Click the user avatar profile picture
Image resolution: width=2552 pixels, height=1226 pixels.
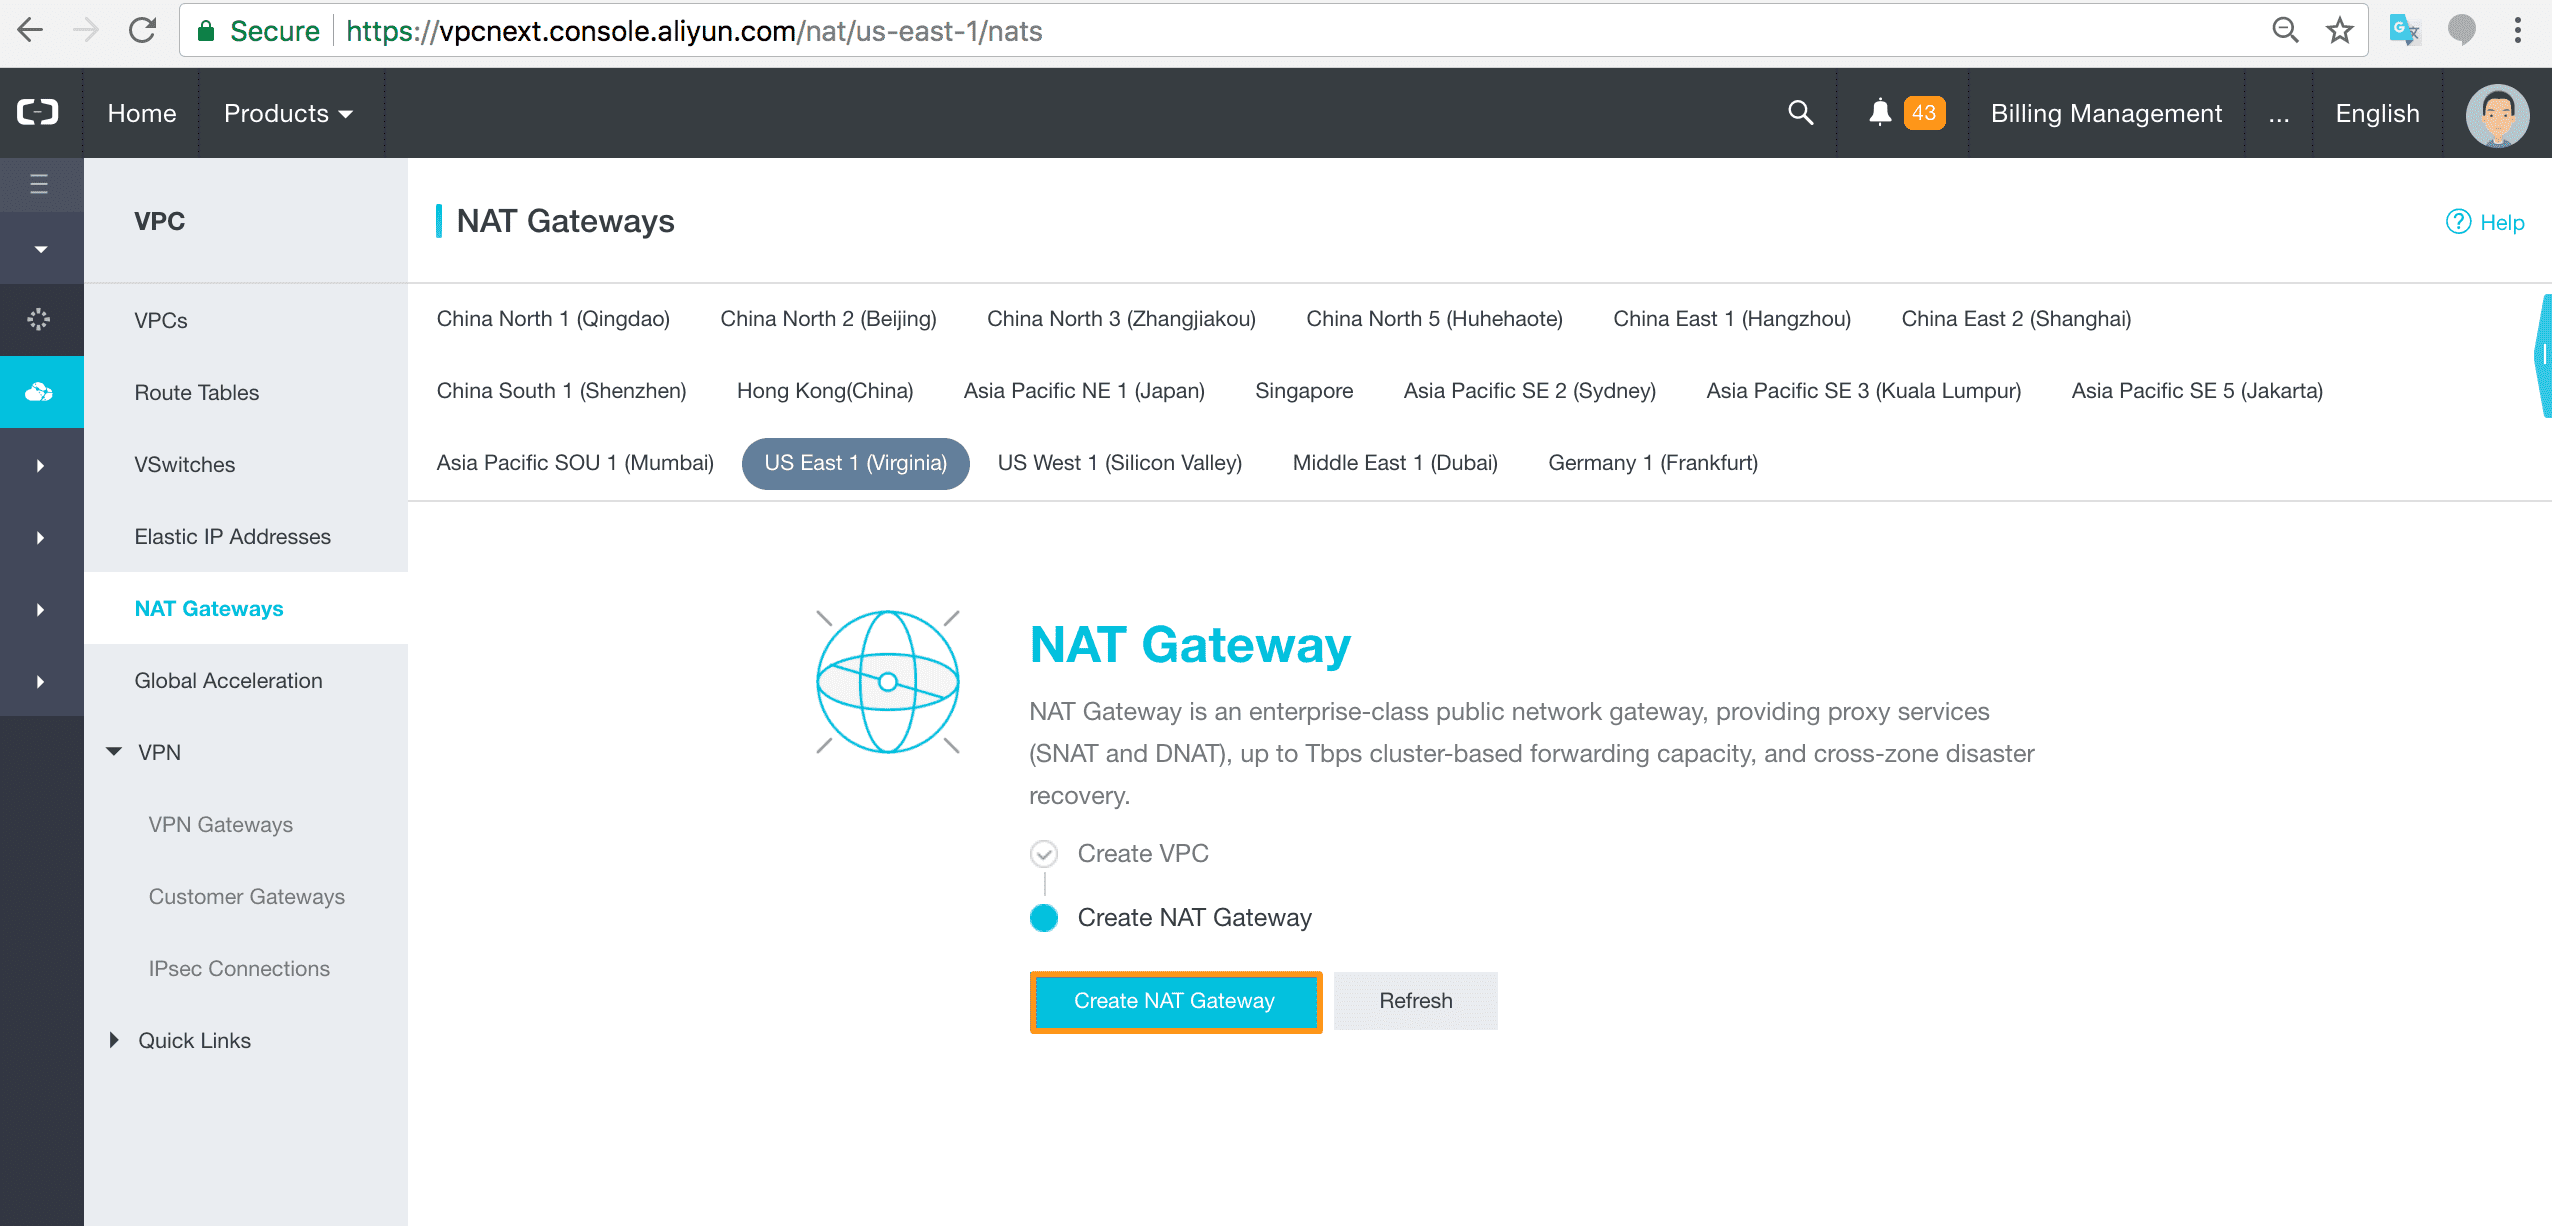2497,114
